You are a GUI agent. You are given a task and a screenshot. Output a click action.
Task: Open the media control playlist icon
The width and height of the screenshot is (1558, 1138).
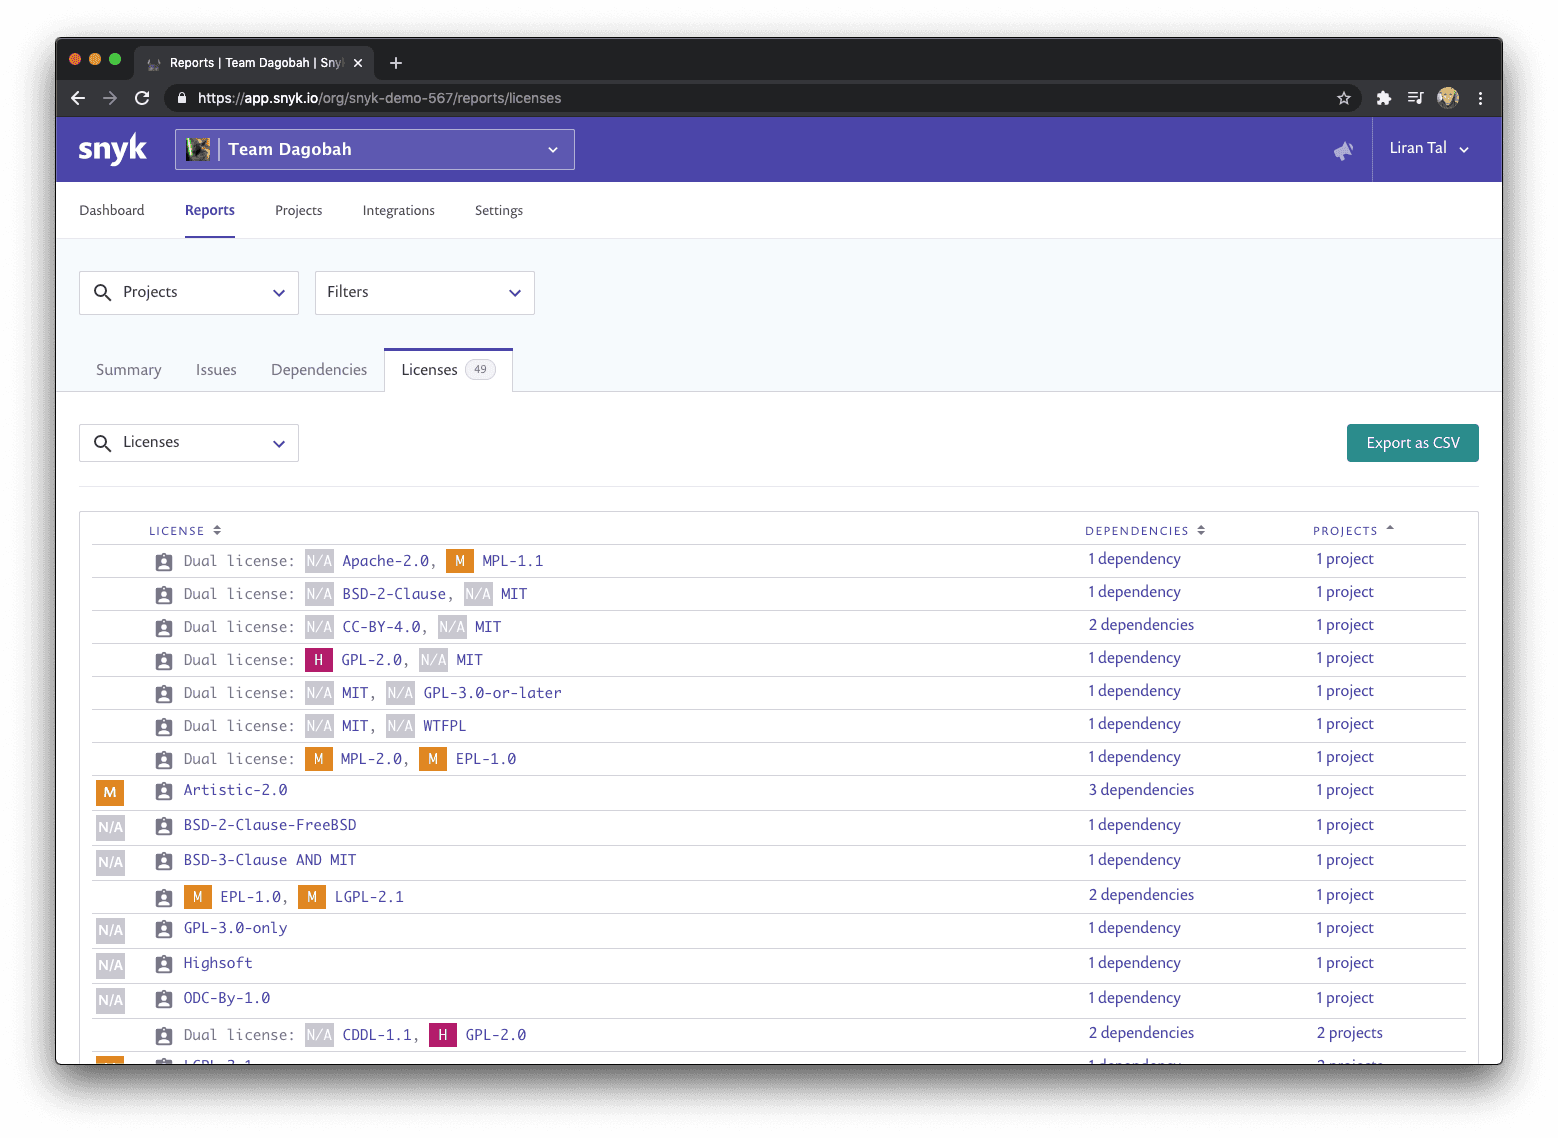pos(1415,98)
